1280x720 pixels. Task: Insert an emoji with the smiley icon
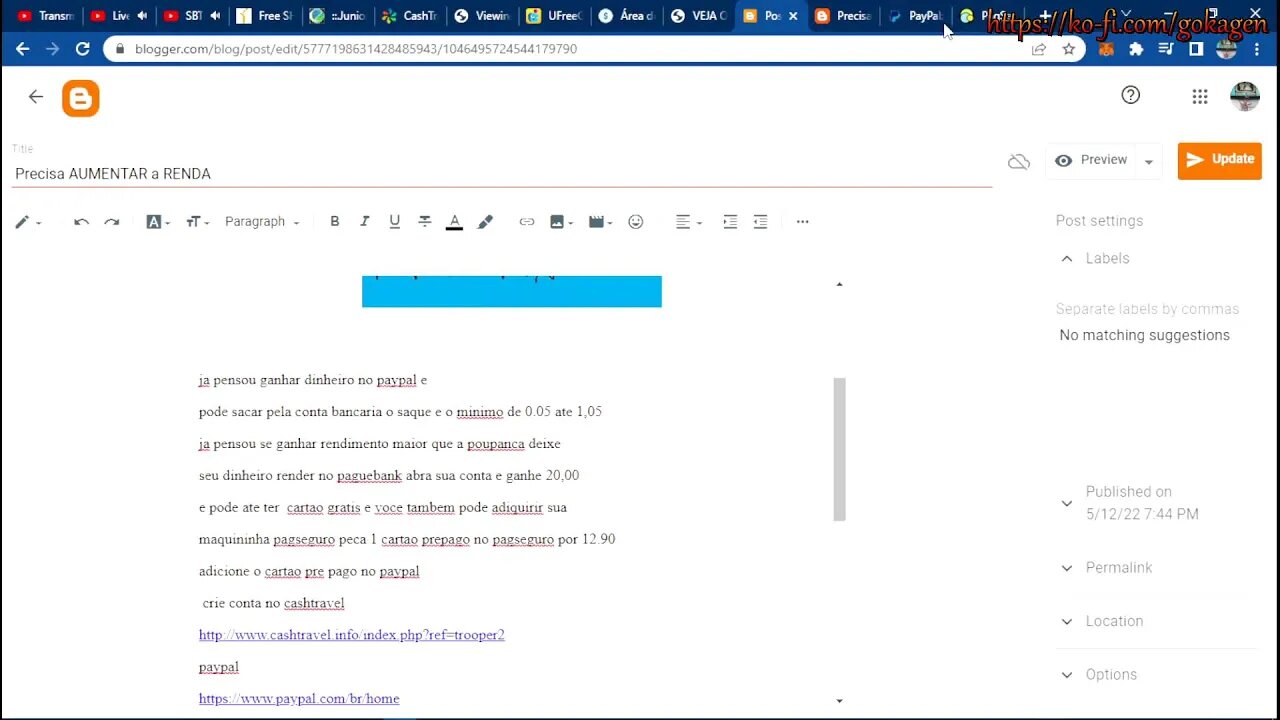[x=636, y=222]
